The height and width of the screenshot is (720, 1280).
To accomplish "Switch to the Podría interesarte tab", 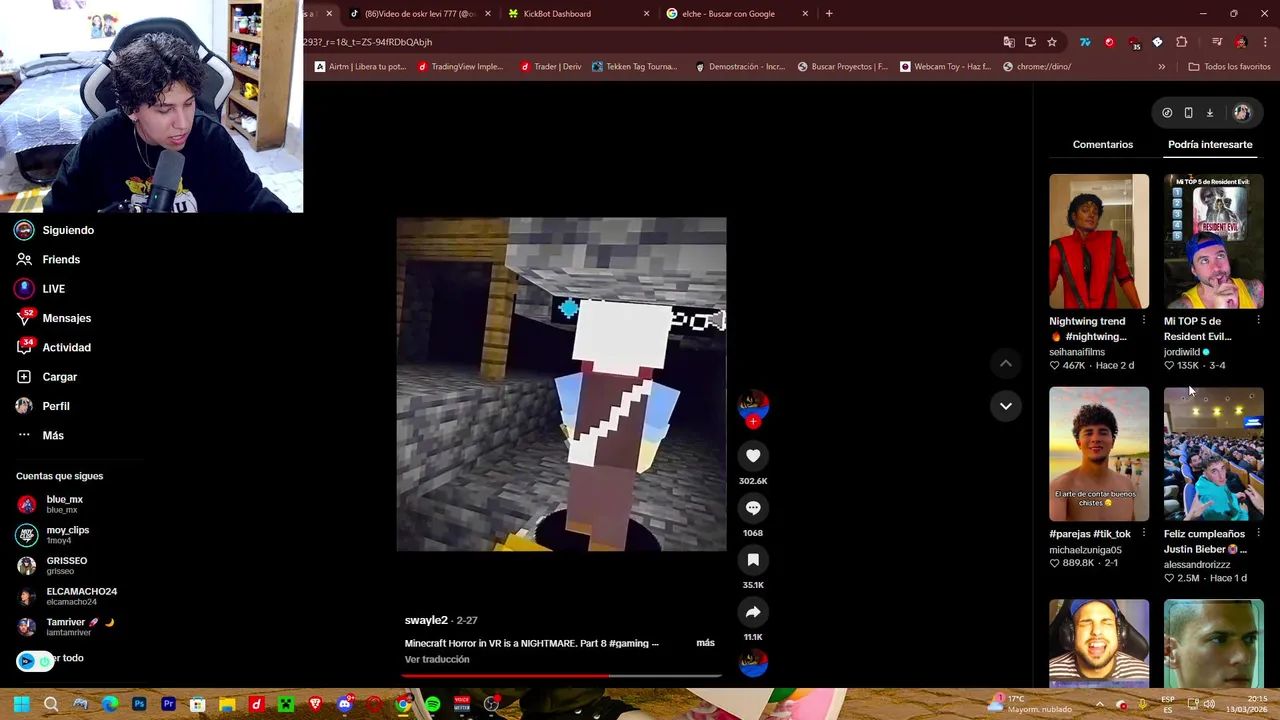I will tap(1210, 145).
